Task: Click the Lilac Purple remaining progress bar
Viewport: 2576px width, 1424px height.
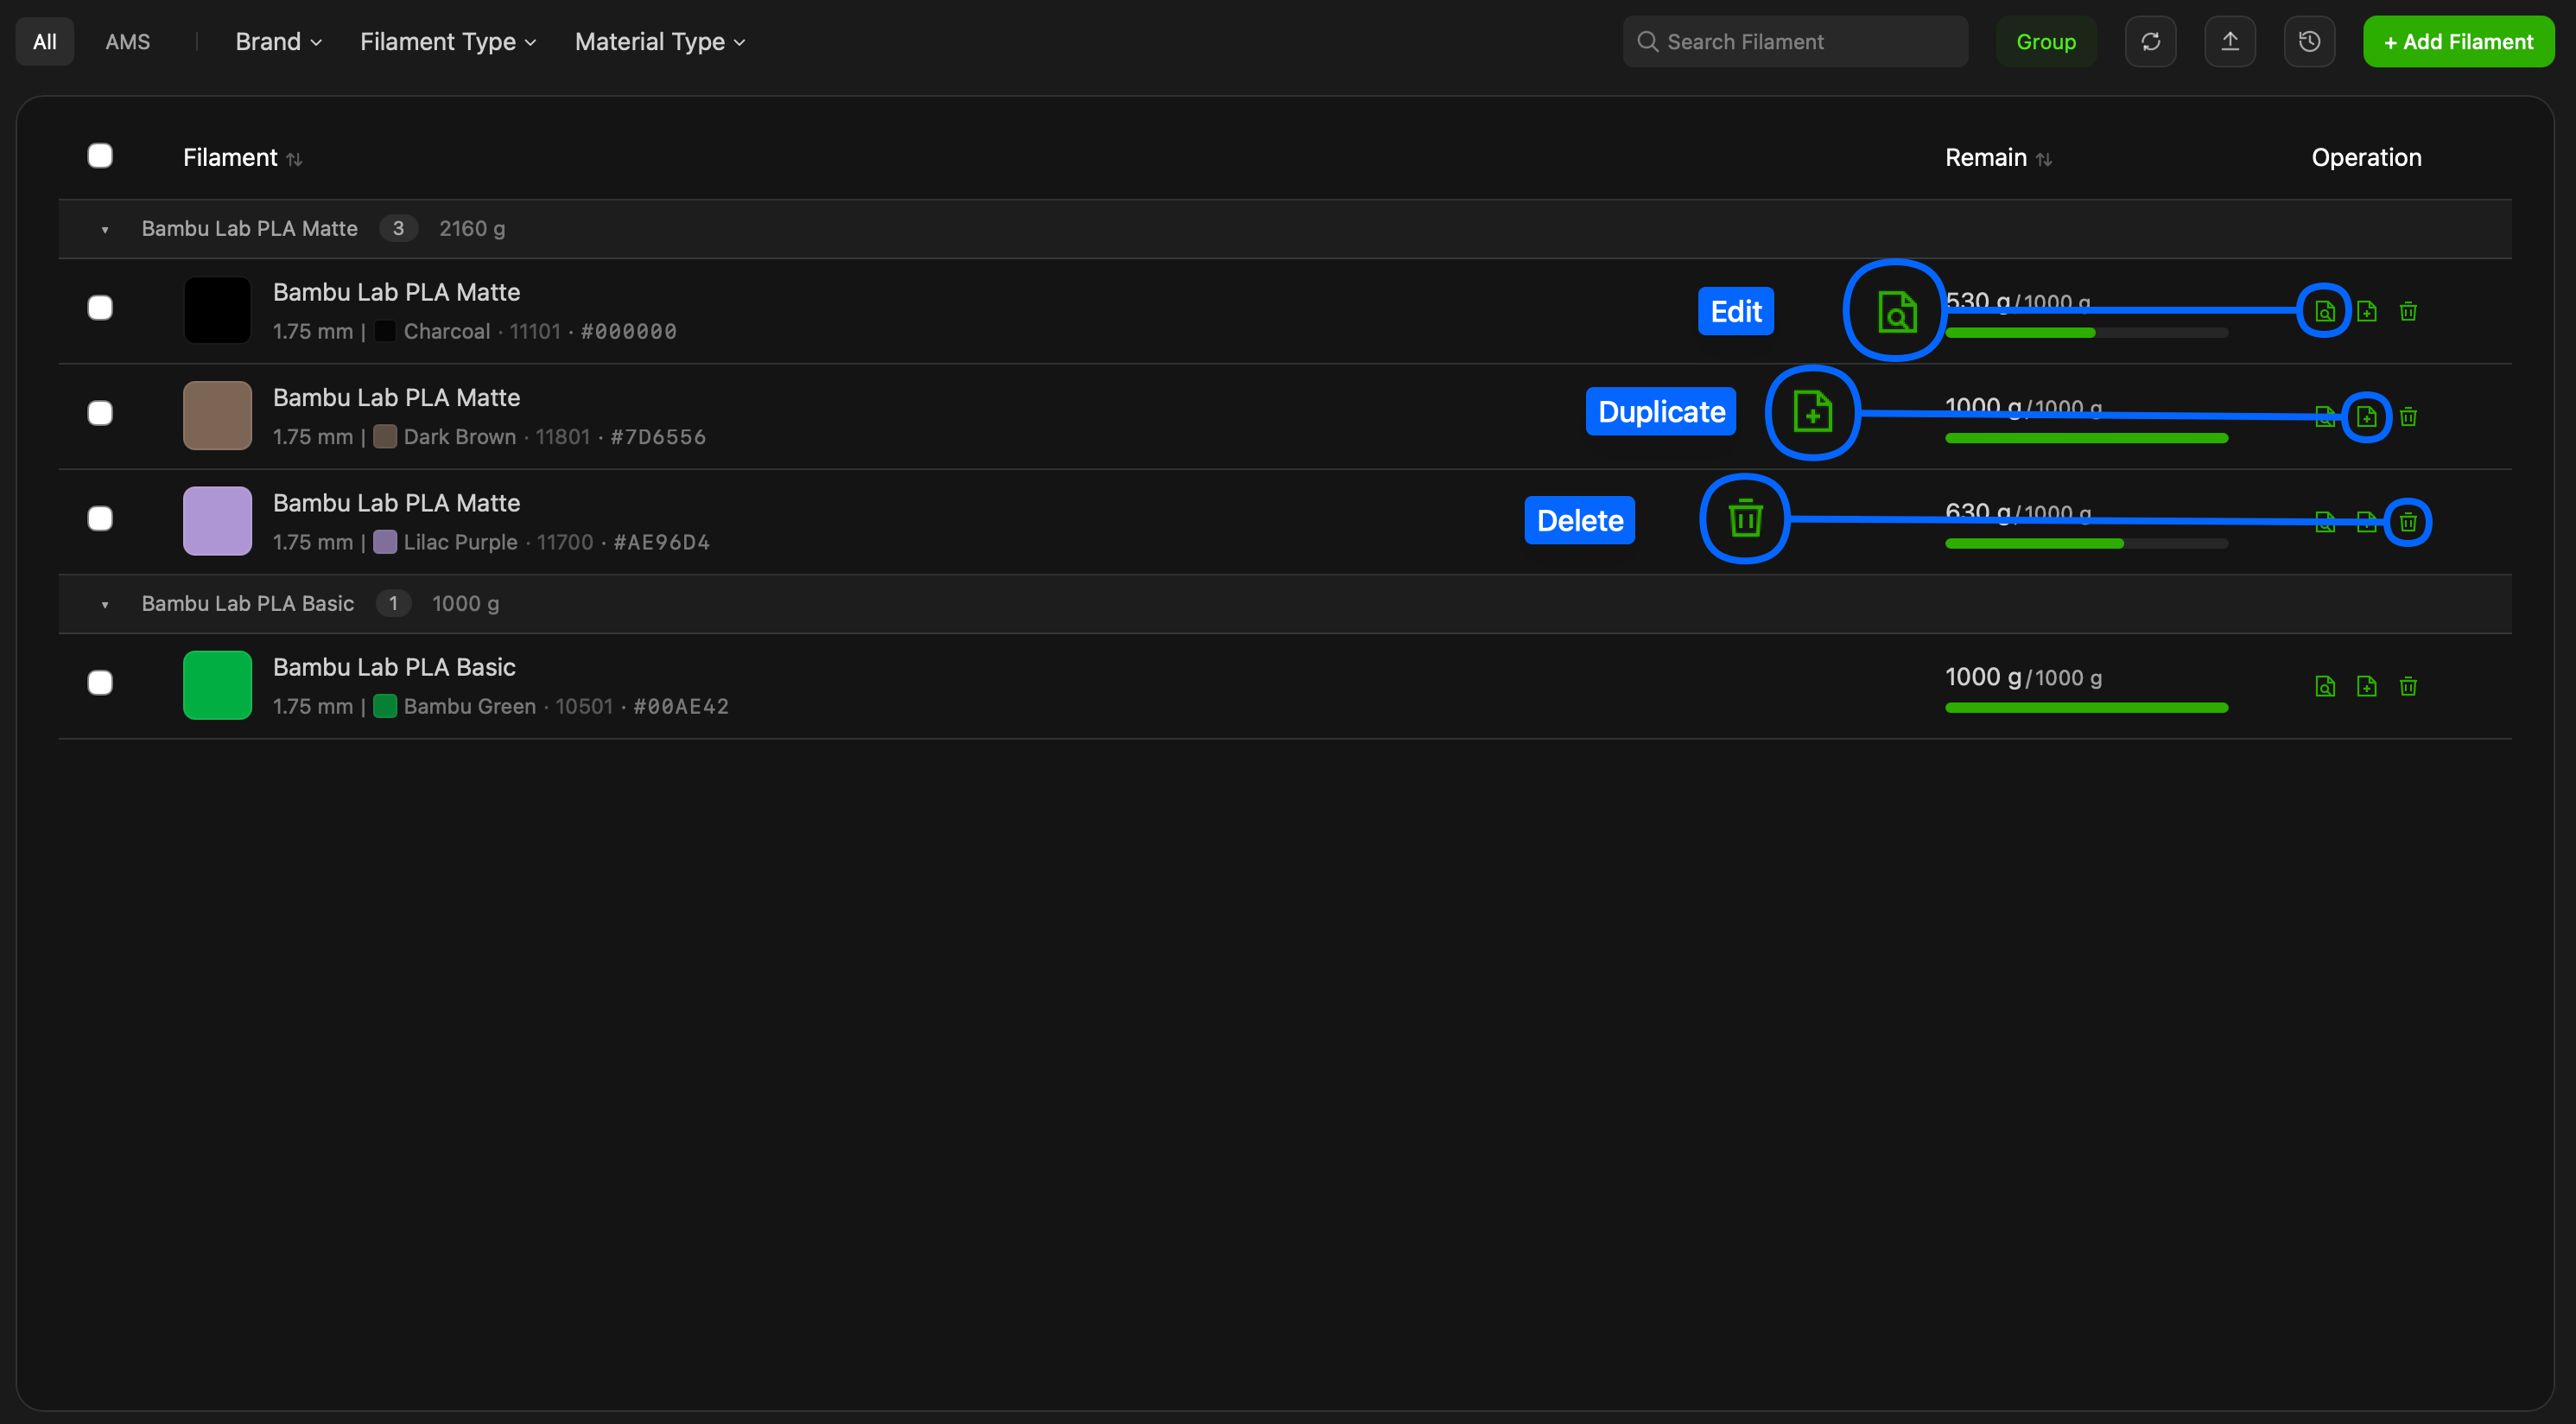Action: click(x=2086, y=544)
